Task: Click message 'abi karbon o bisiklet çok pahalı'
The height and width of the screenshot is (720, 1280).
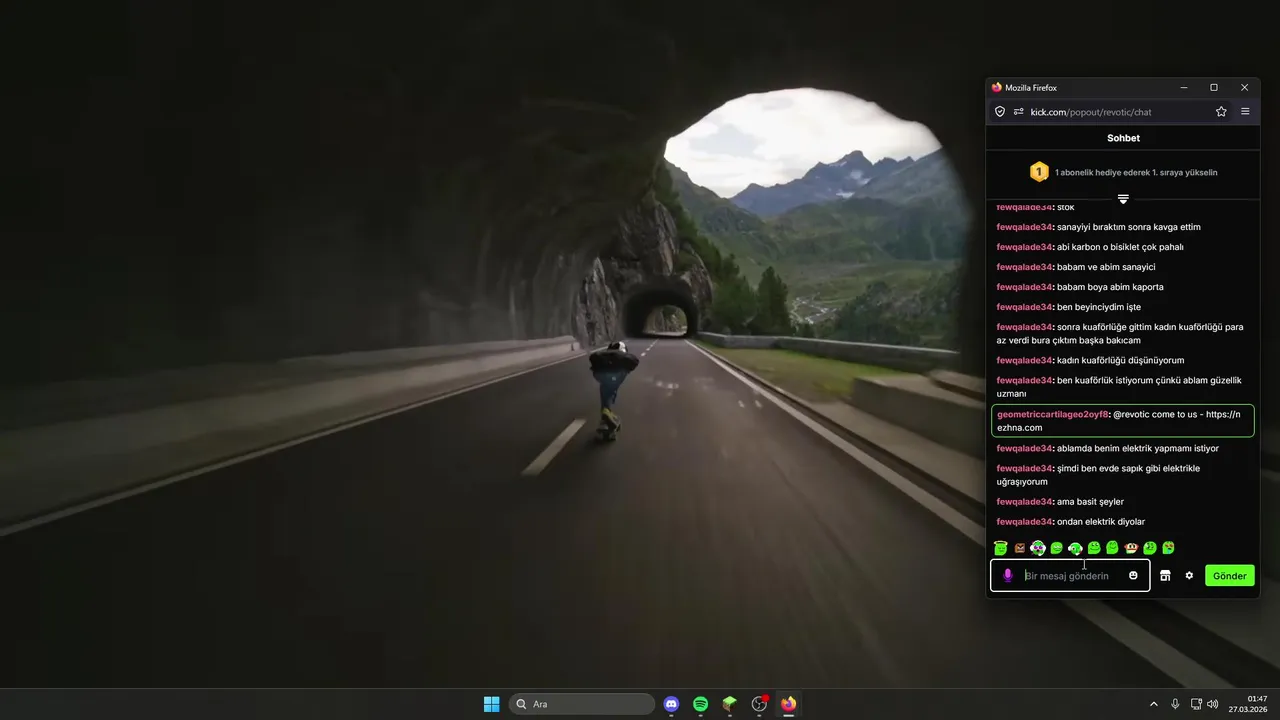Action: tap(1120, 247)
